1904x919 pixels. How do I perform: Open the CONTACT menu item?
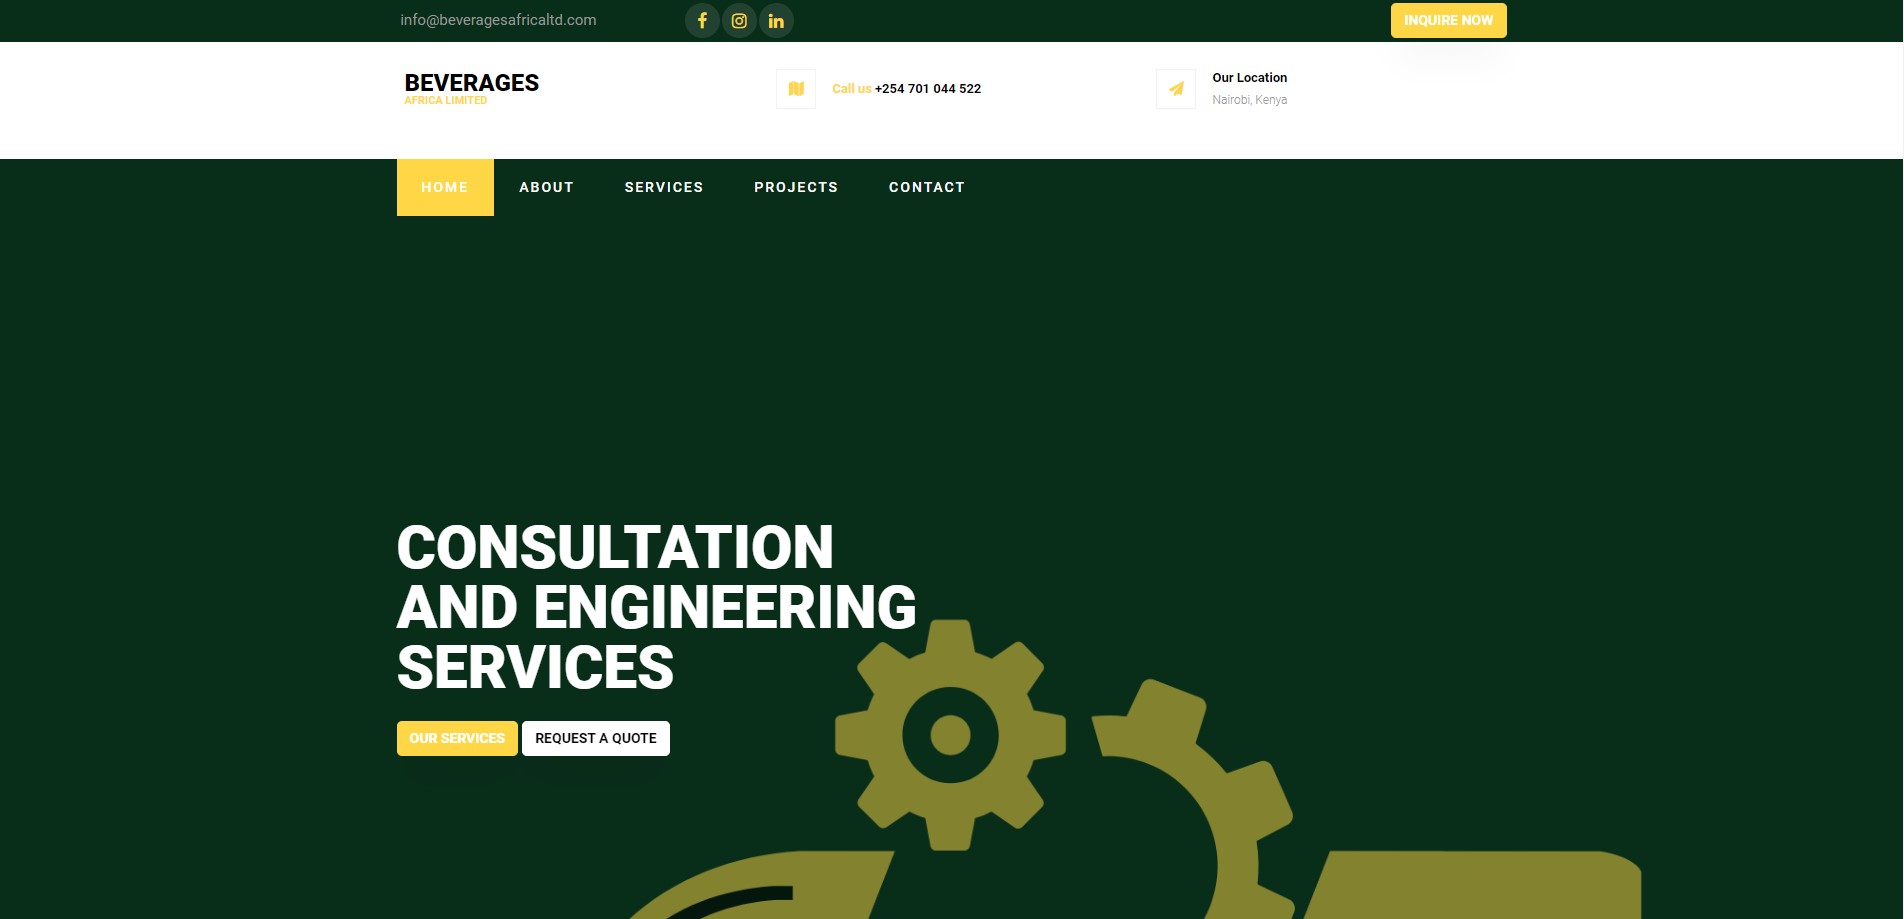point(927,187)
